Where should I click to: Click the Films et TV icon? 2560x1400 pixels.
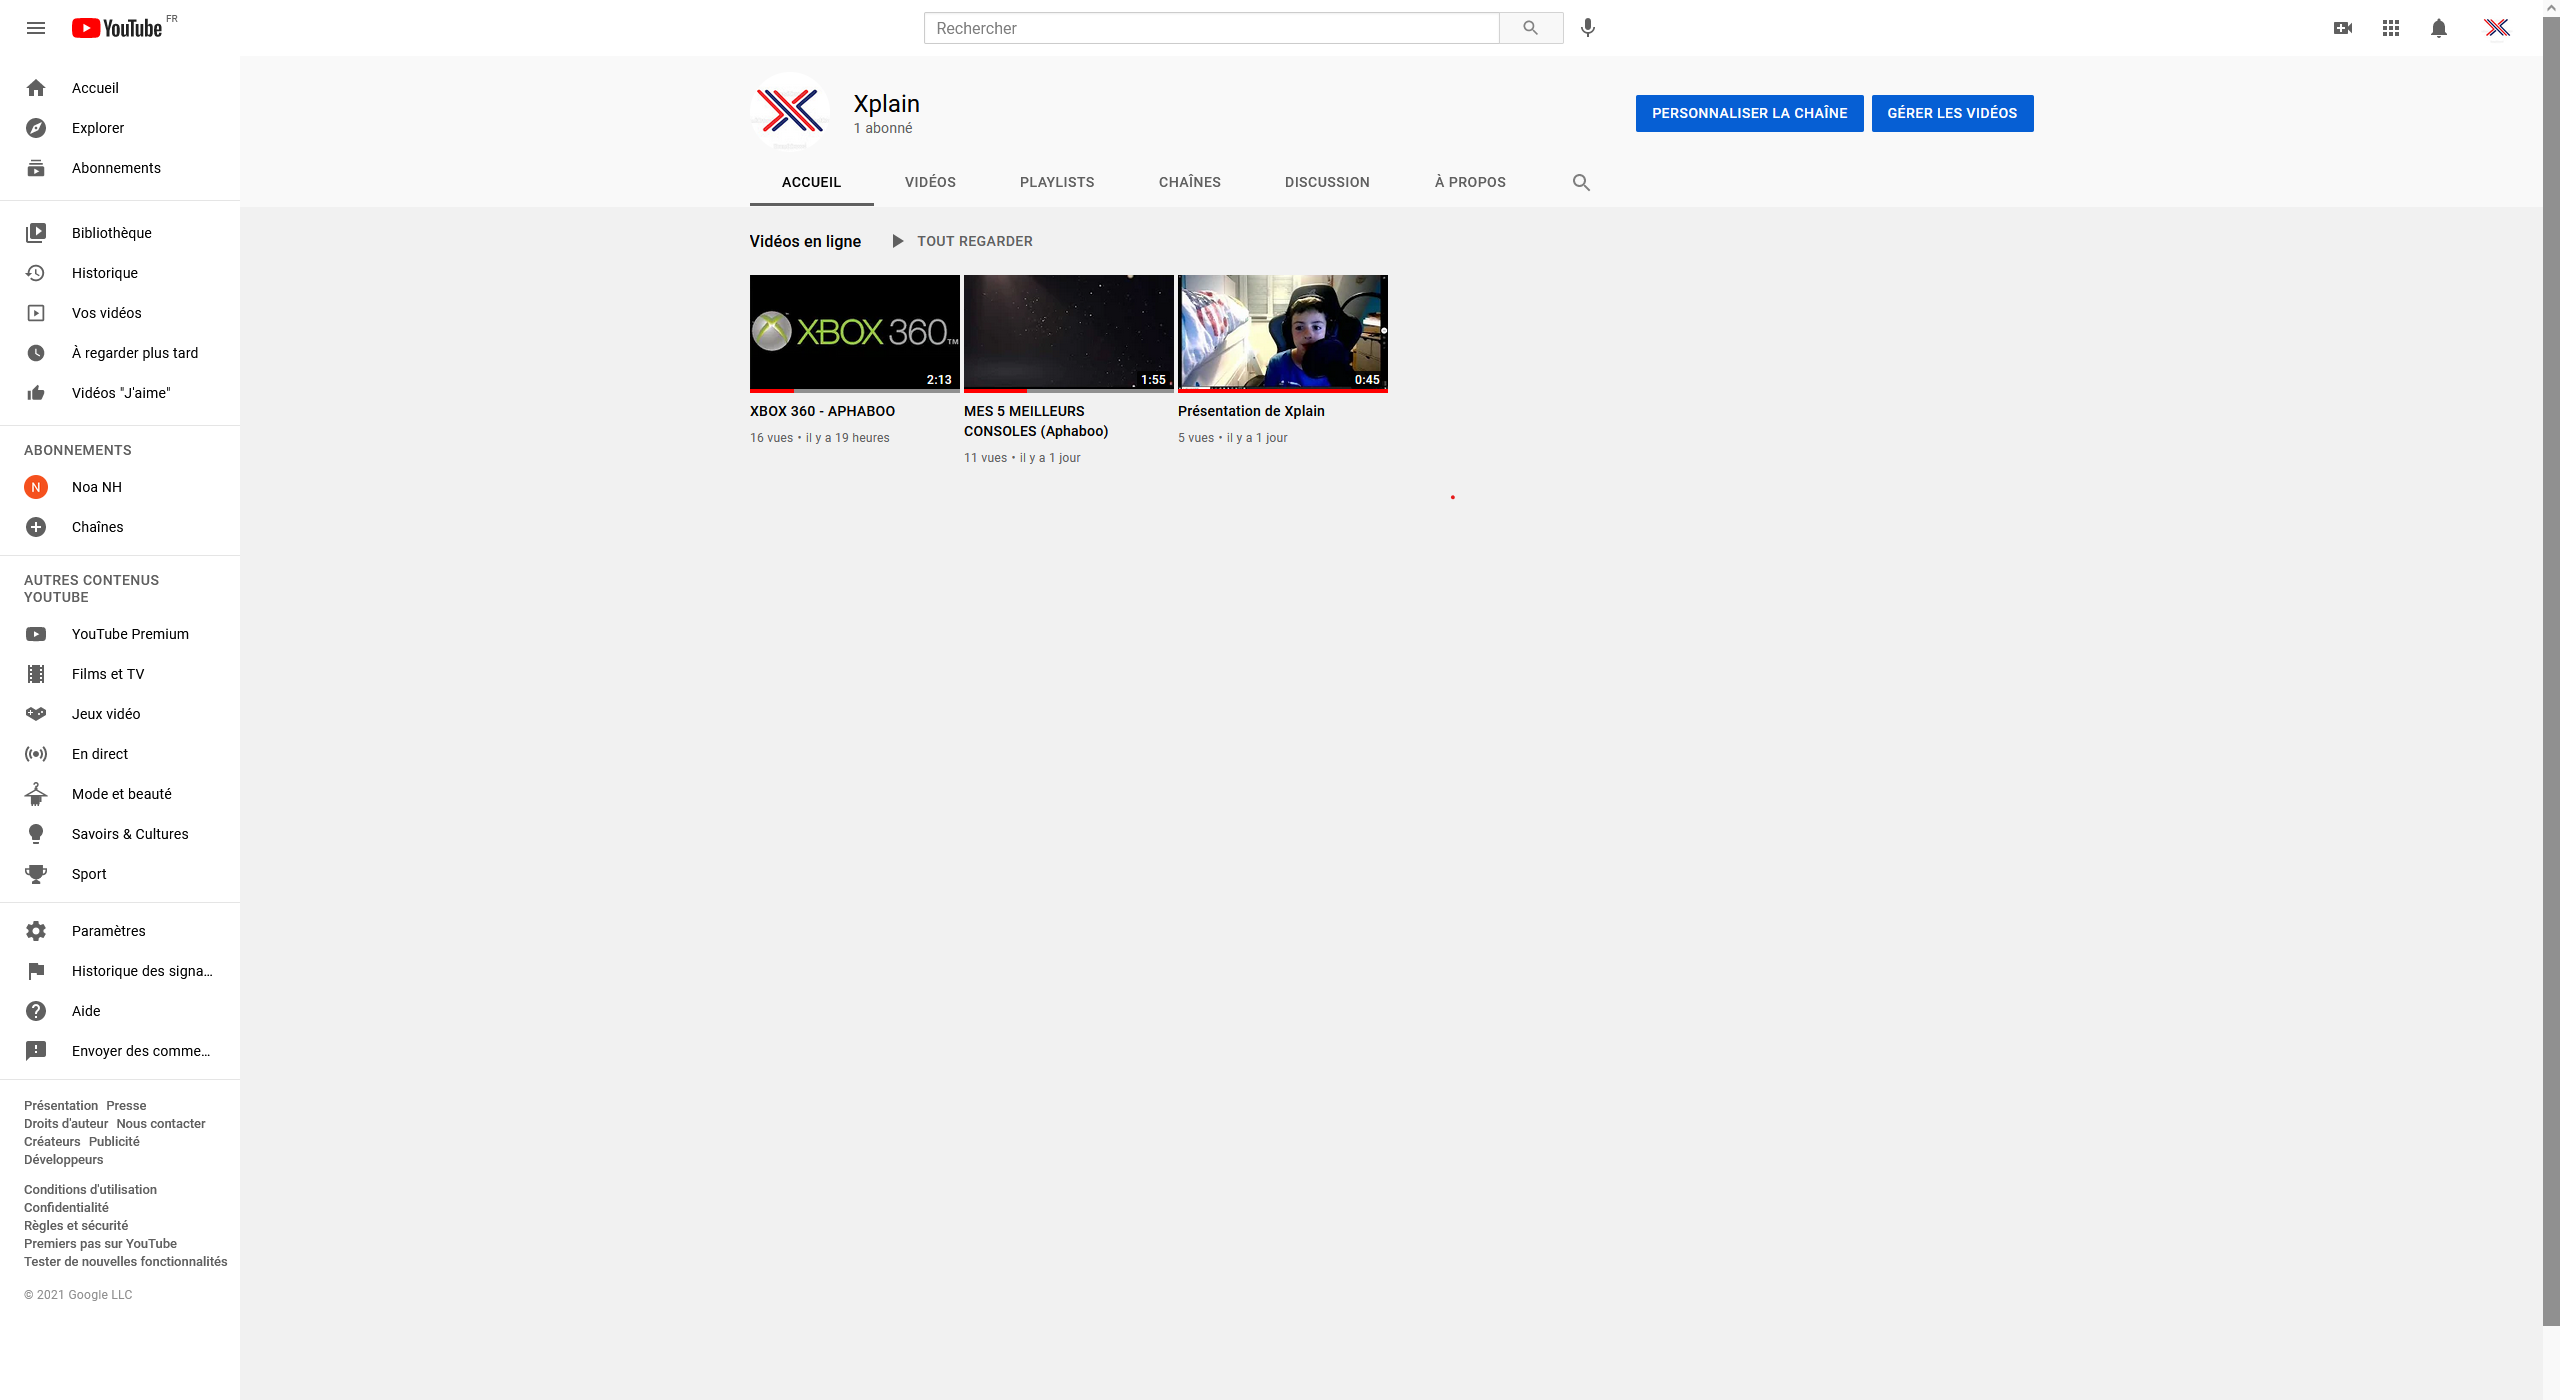click(x=36, y=674)
